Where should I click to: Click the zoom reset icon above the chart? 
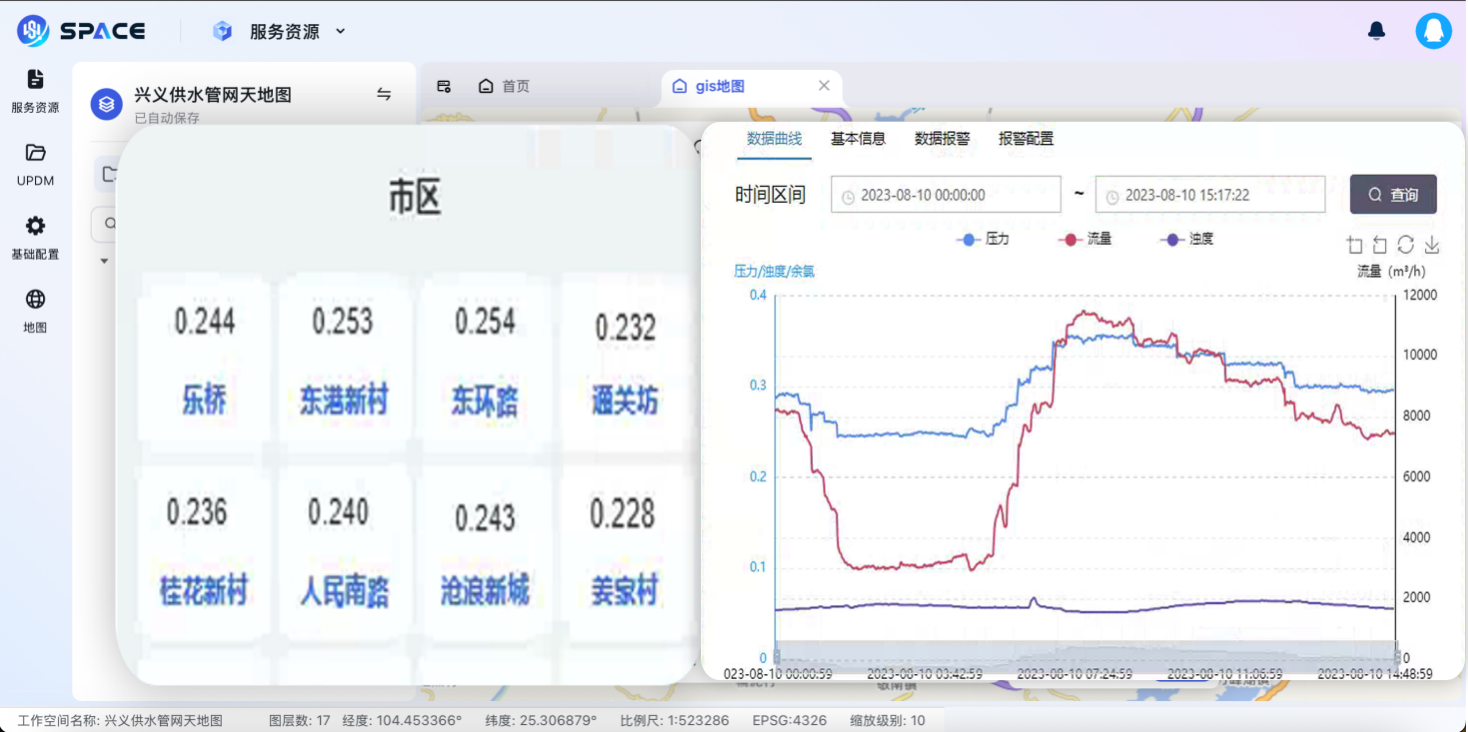[1378, 244]
